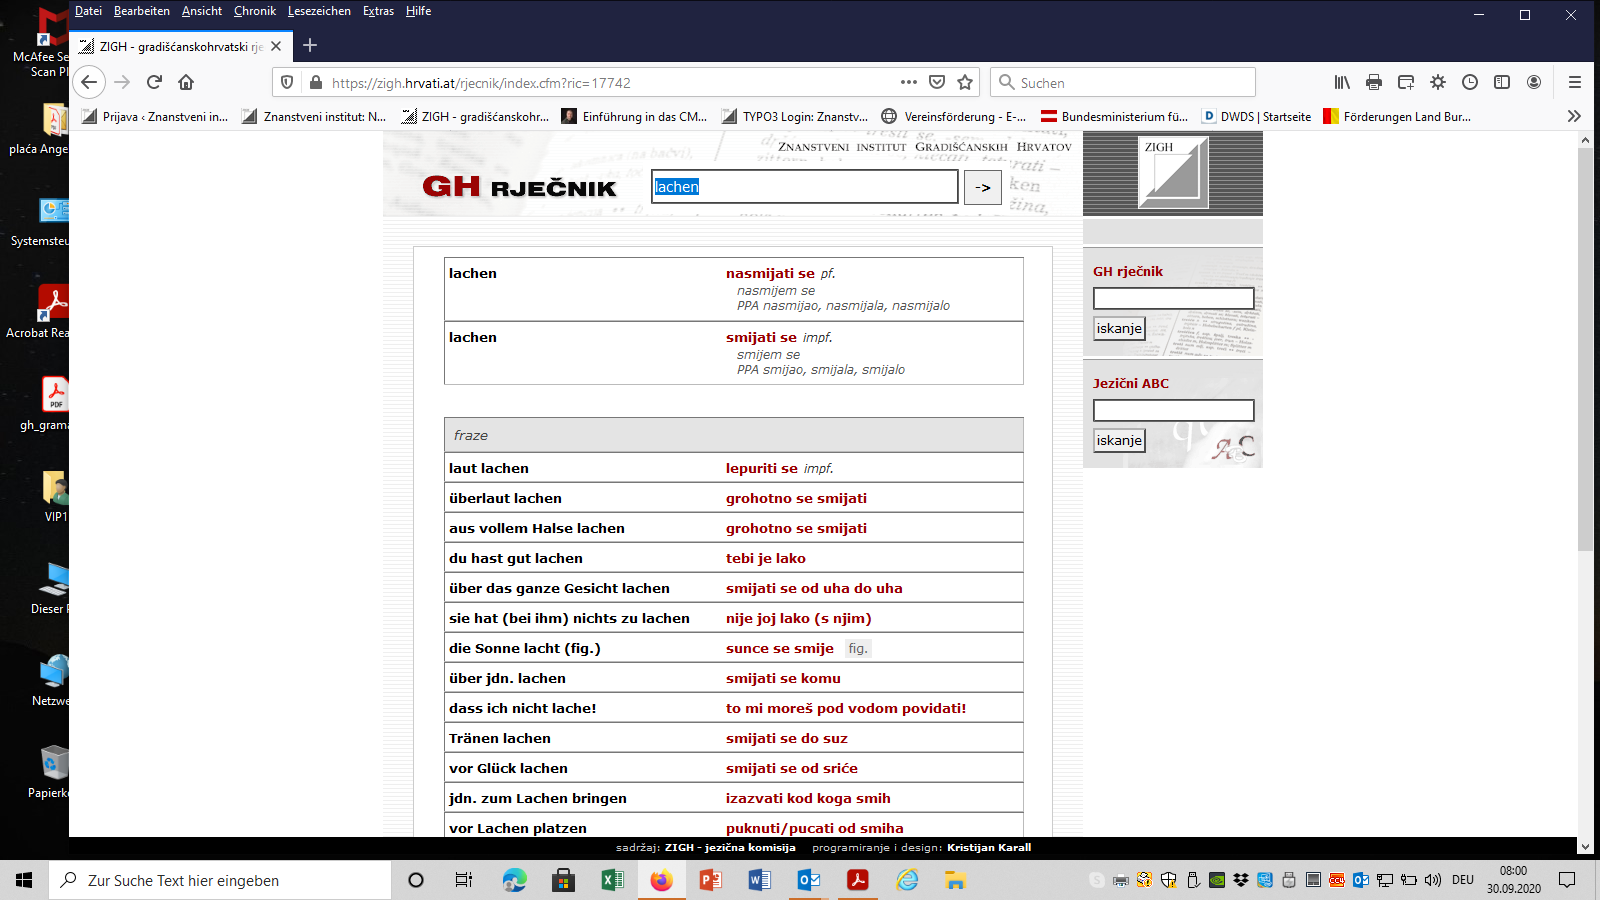Open a new tab with the plus button
This screenshot has height=900, width=1600.
point(310,45)
